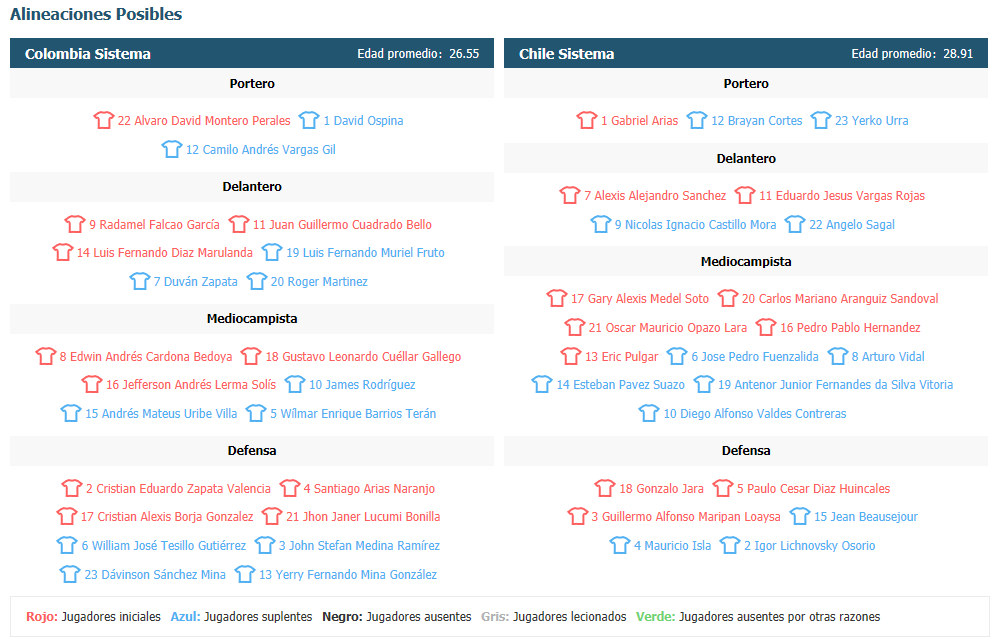Select player Cristian Eduardo Zapata Valencia
This screenshot has width=1000, height=643.
click(x=179, y=489)
